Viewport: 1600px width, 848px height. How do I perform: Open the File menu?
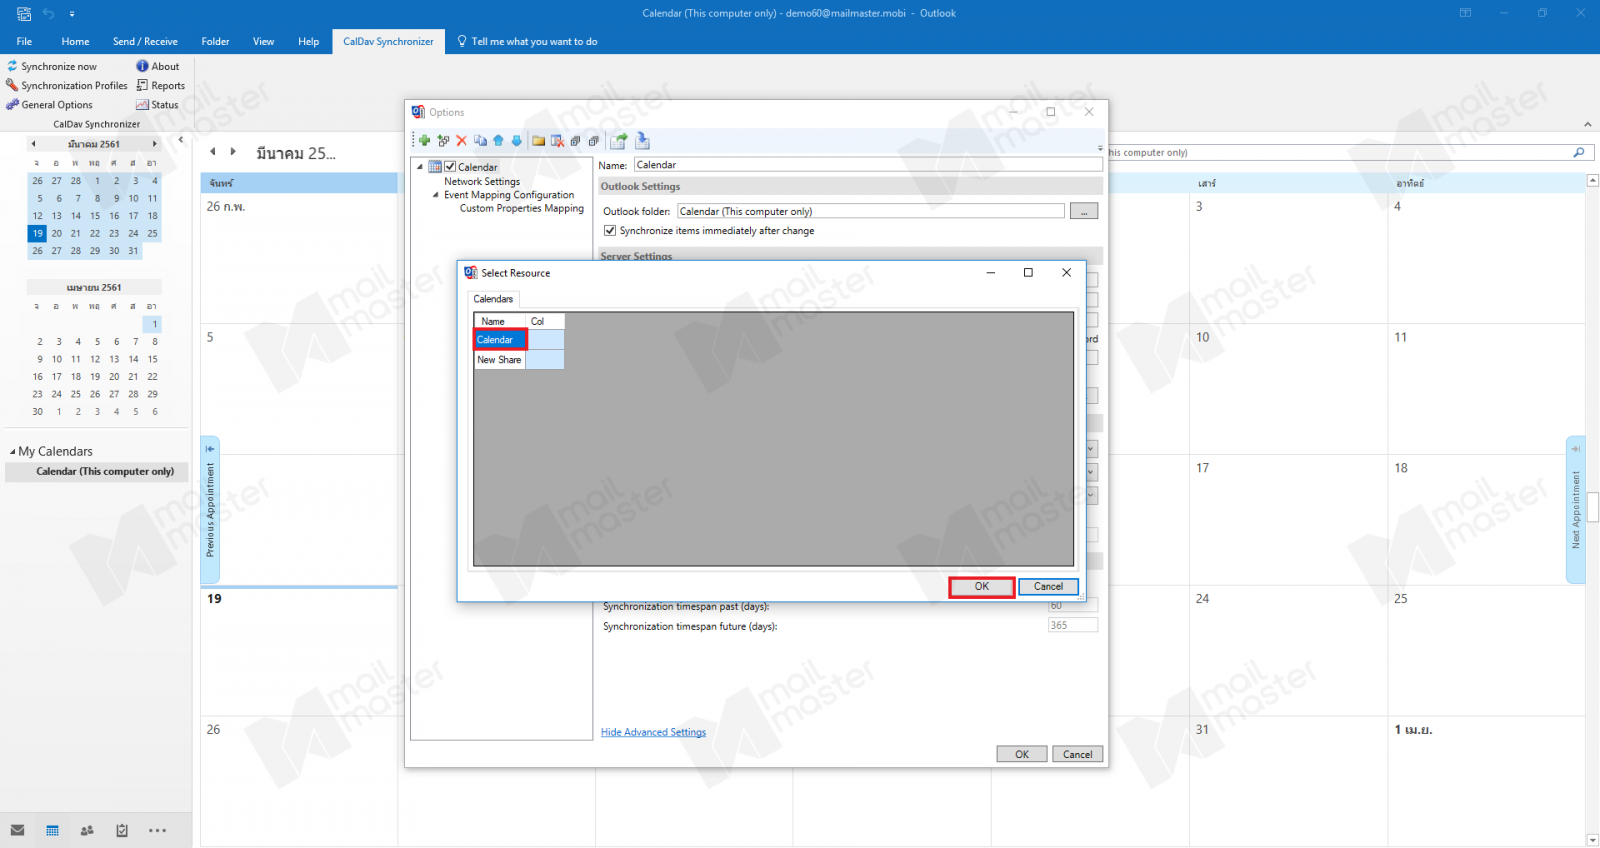pos(24,42)
